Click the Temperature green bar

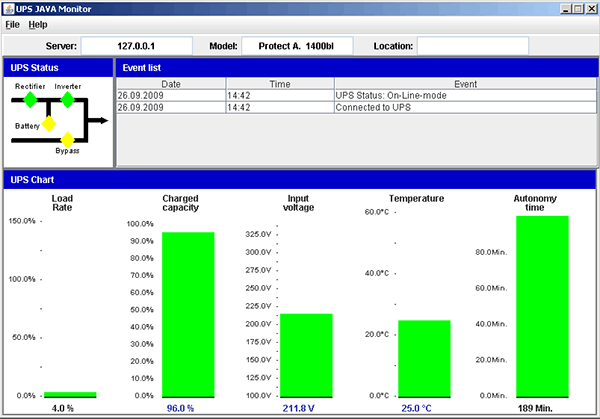424,359
